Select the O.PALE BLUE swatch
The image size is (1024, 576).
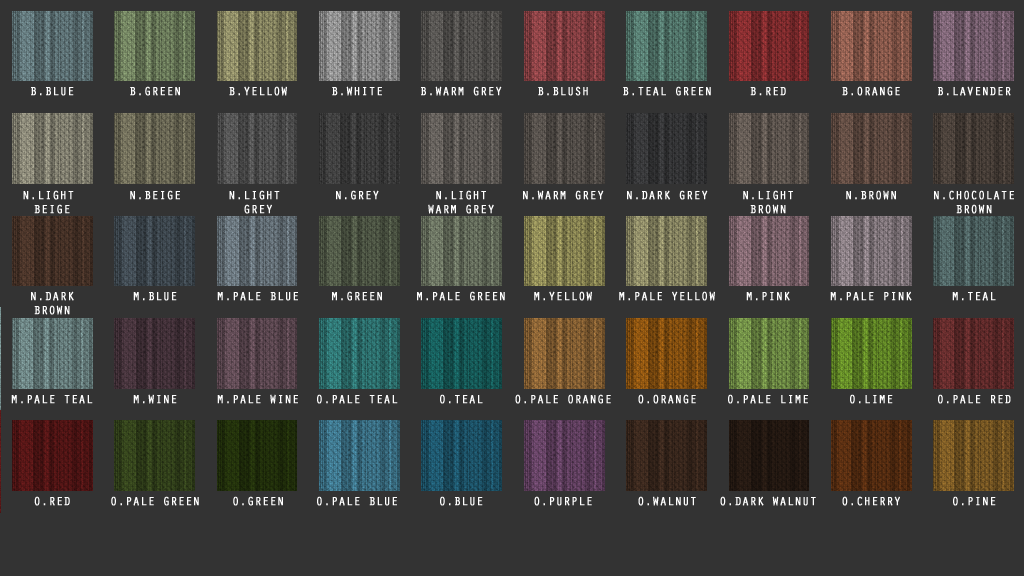[359, 455]
